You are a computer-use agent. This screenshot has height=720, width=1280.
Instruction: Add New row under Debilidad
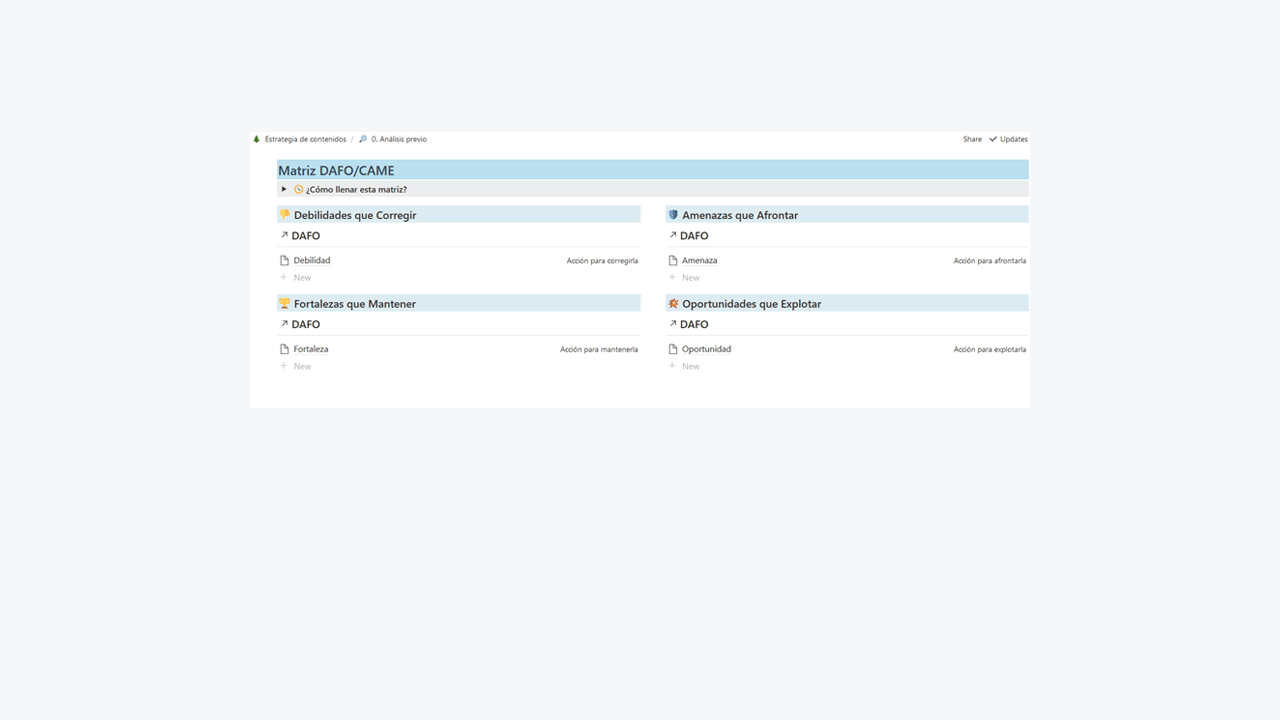(296, 277)
